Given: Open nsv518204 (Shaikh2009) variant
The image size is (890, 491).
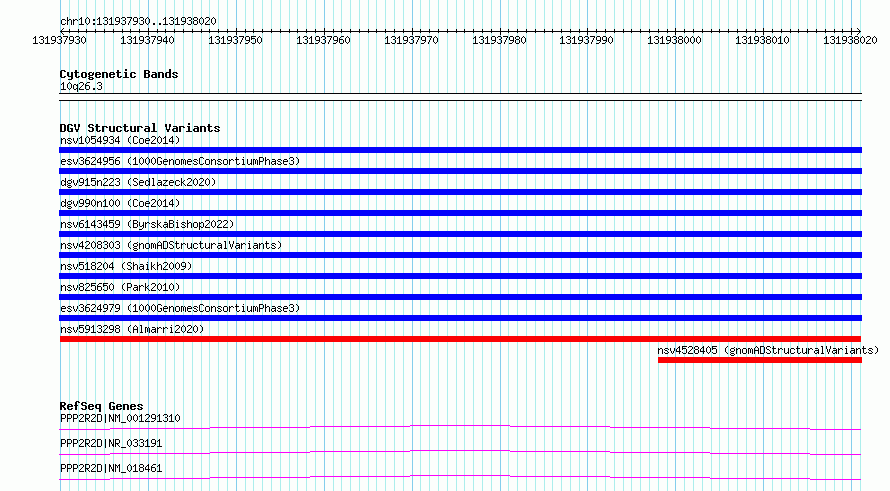Looking at the screenshot, I should 126,266.
